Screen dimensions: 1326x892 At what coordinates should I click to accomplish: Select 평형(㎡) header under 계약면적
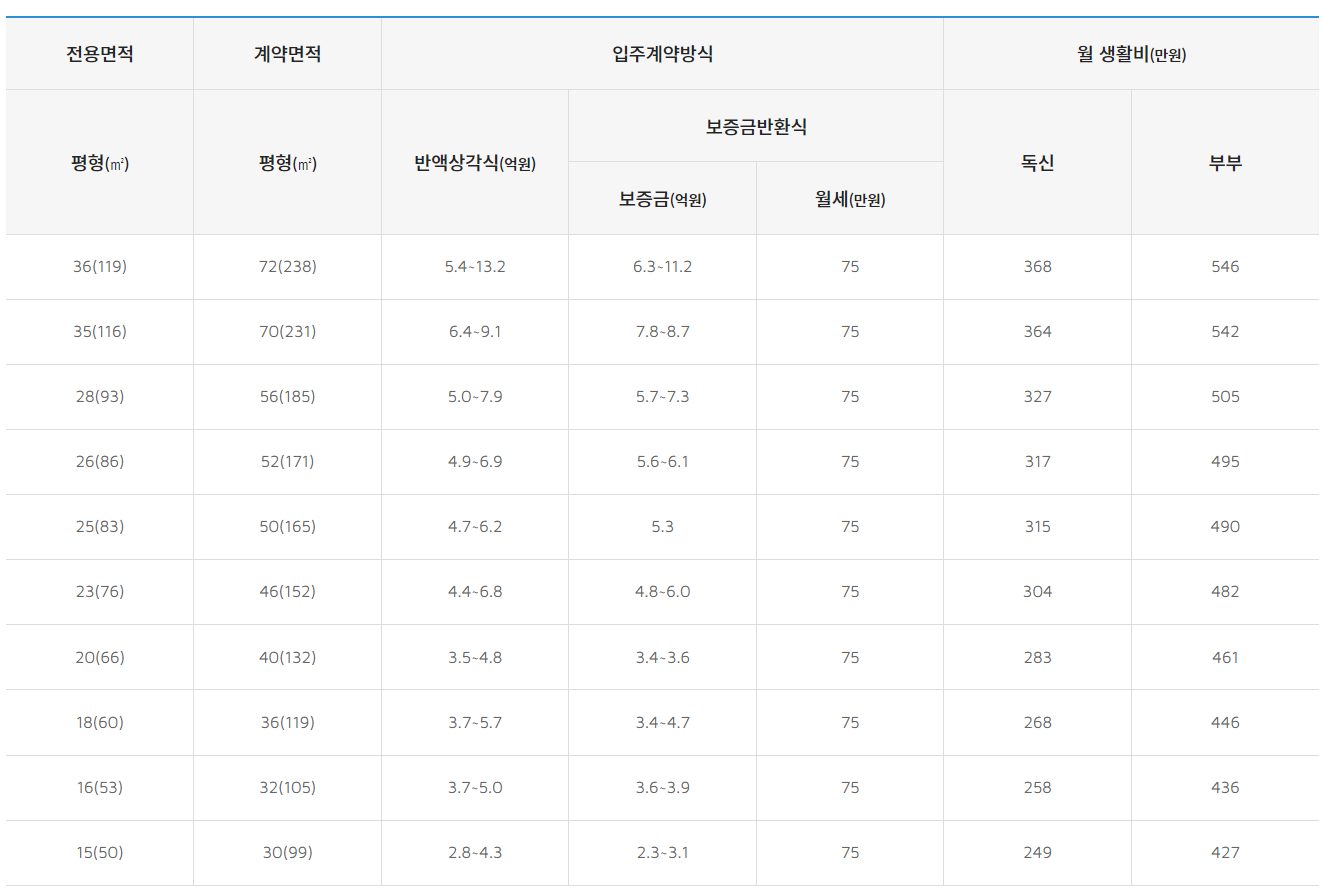pyautogui.click(x=287, y=163)
